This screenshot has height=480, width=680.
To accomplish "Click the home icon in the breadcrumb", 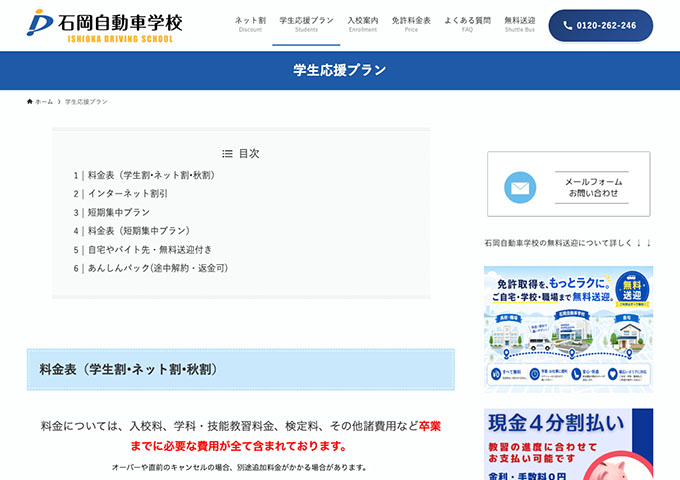I will (x=29, y=101).
